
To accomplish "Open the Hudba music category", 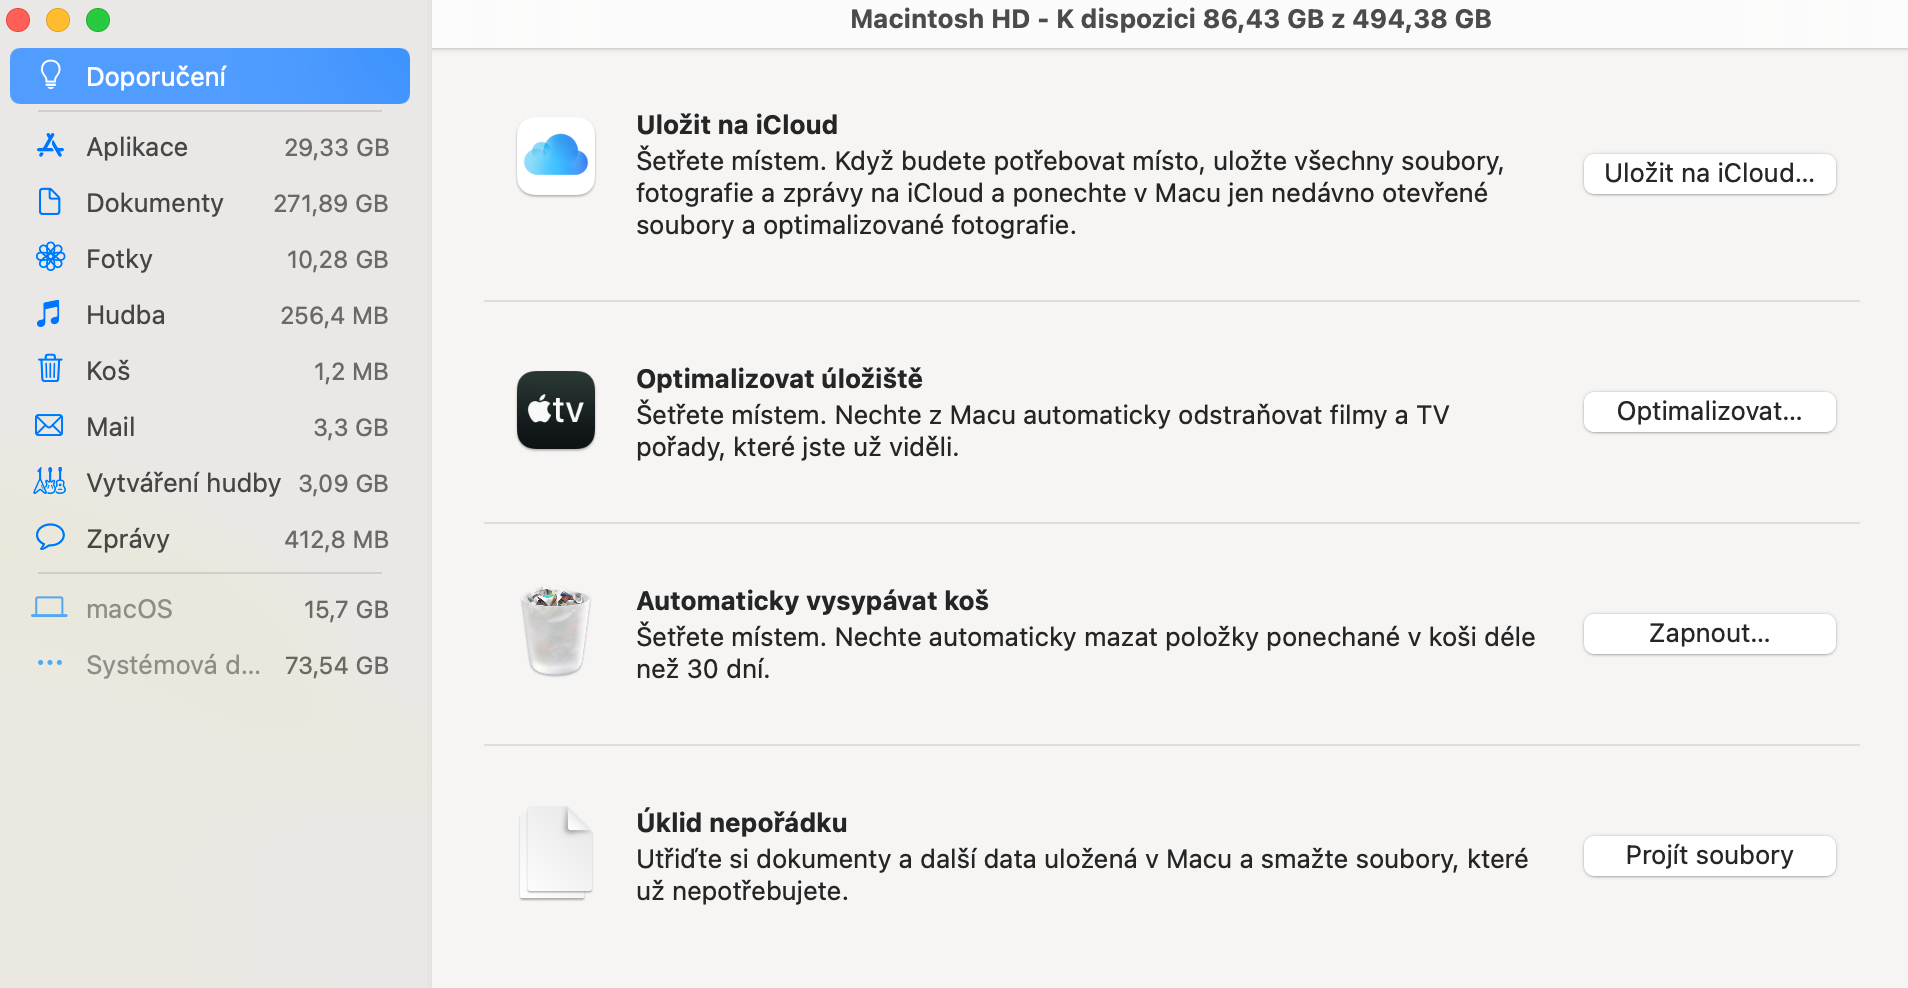I will click(125, 315).
